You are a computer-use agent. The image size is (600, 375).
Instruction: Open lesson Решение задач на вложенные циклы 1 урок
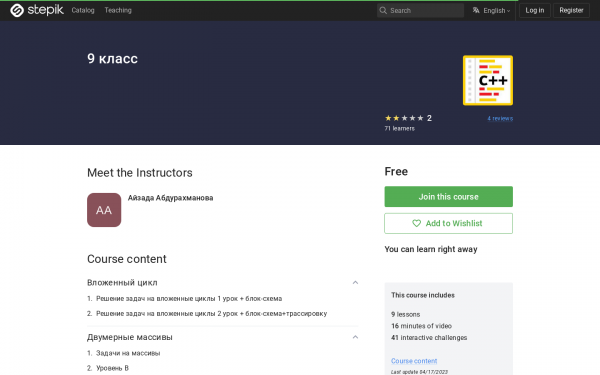click(189, 298)
